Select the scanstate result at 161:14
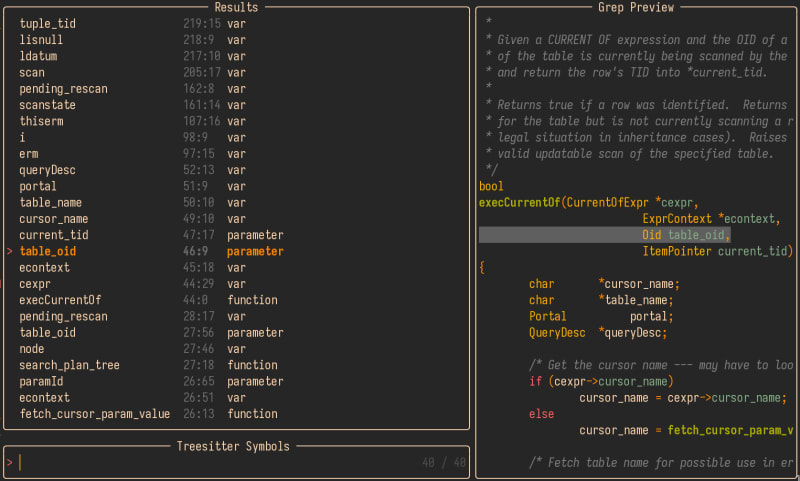Image resolution: width=800 pixels, height=481 pixels. tap(47, 105)
